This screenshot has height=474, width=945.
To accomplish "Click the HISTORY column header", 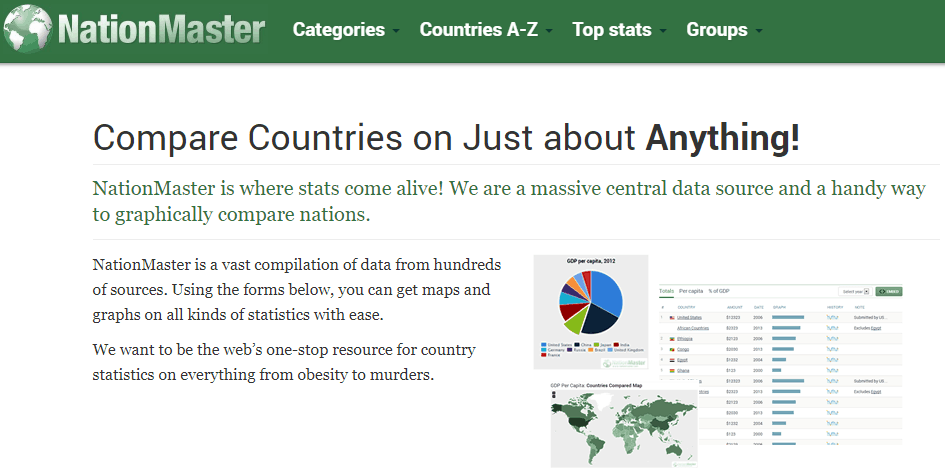I will pos(835,308).
